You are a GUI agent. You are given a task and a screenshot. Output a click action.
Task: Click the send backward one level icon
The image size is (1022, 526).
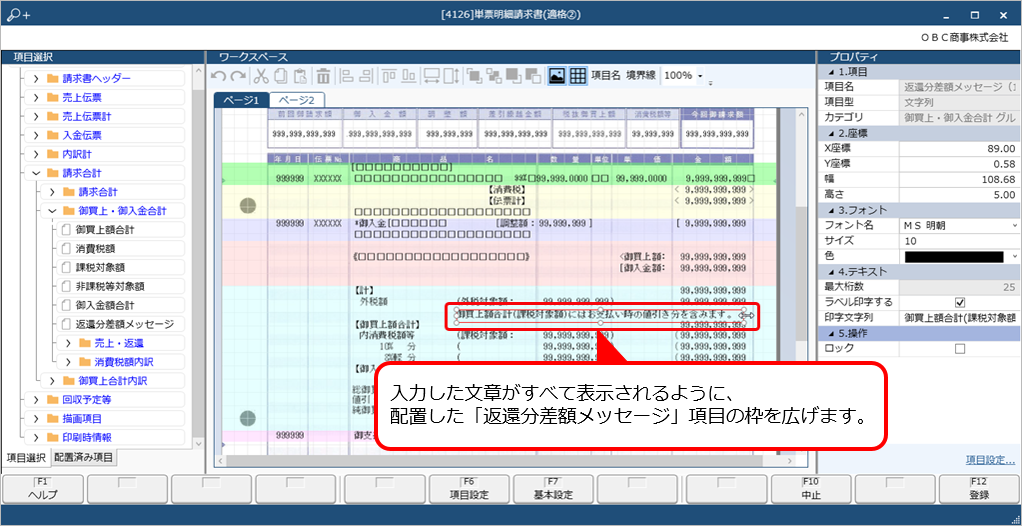(533, 76)
